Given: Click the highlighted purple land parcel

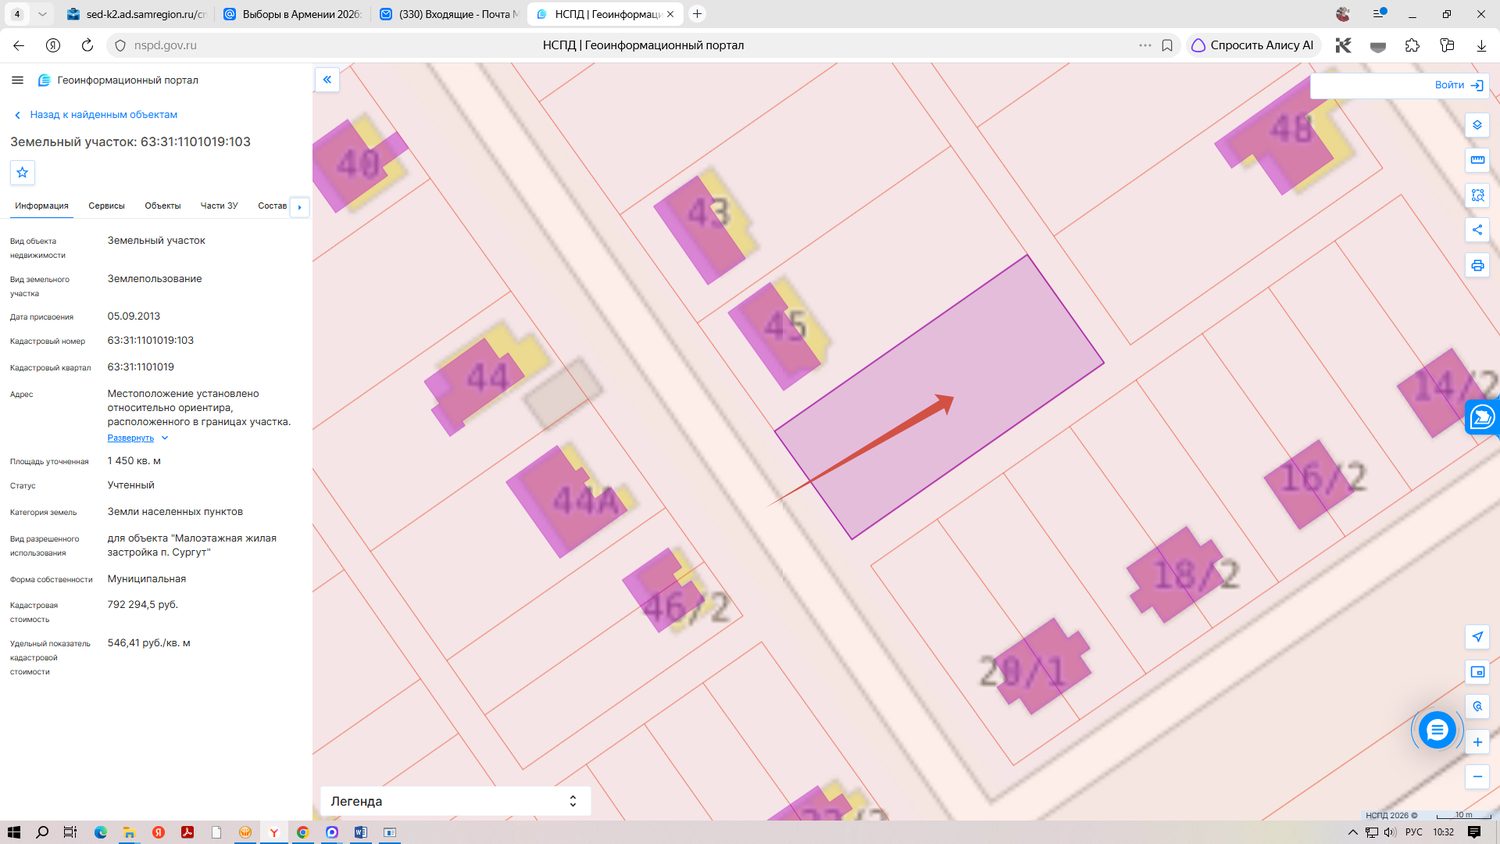Looking at the screenshot, I should point(939,397).
